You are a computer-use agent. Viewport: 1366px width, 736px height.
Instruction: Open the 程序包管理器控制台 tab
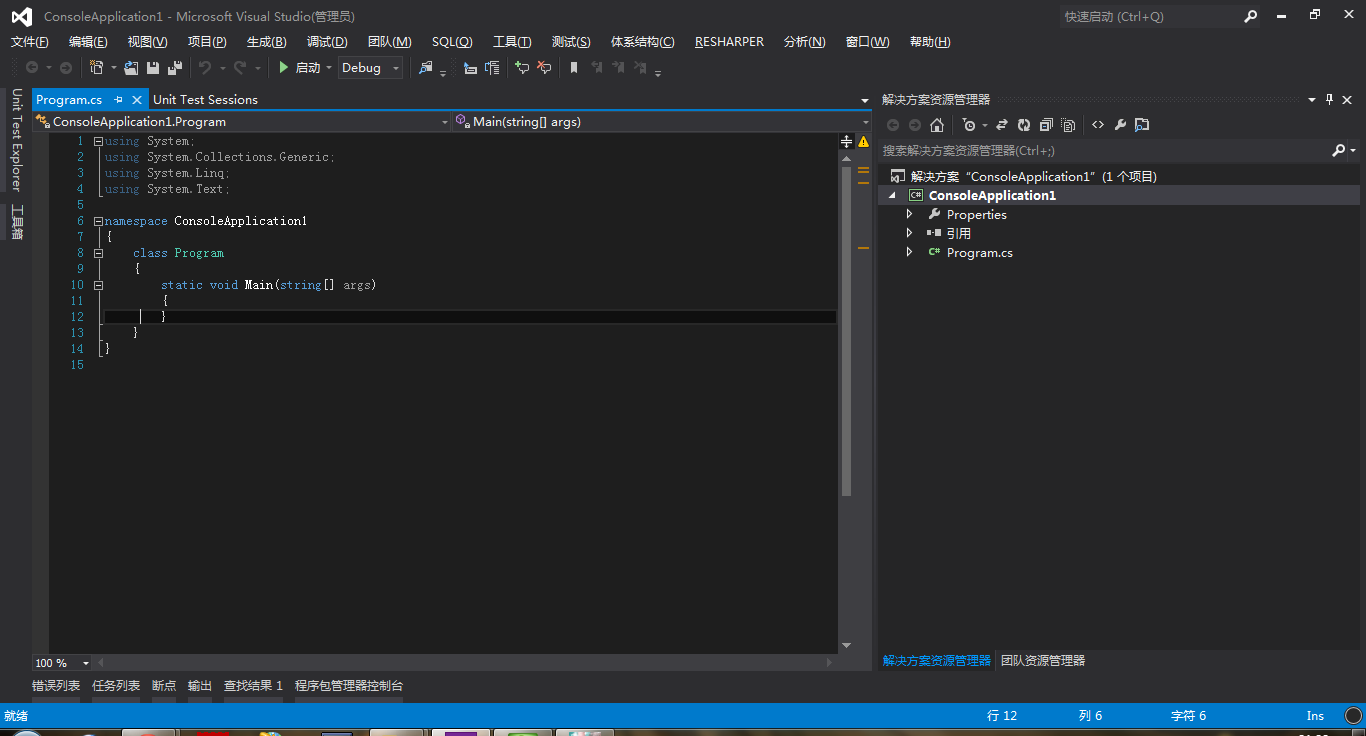coord(349,686)
